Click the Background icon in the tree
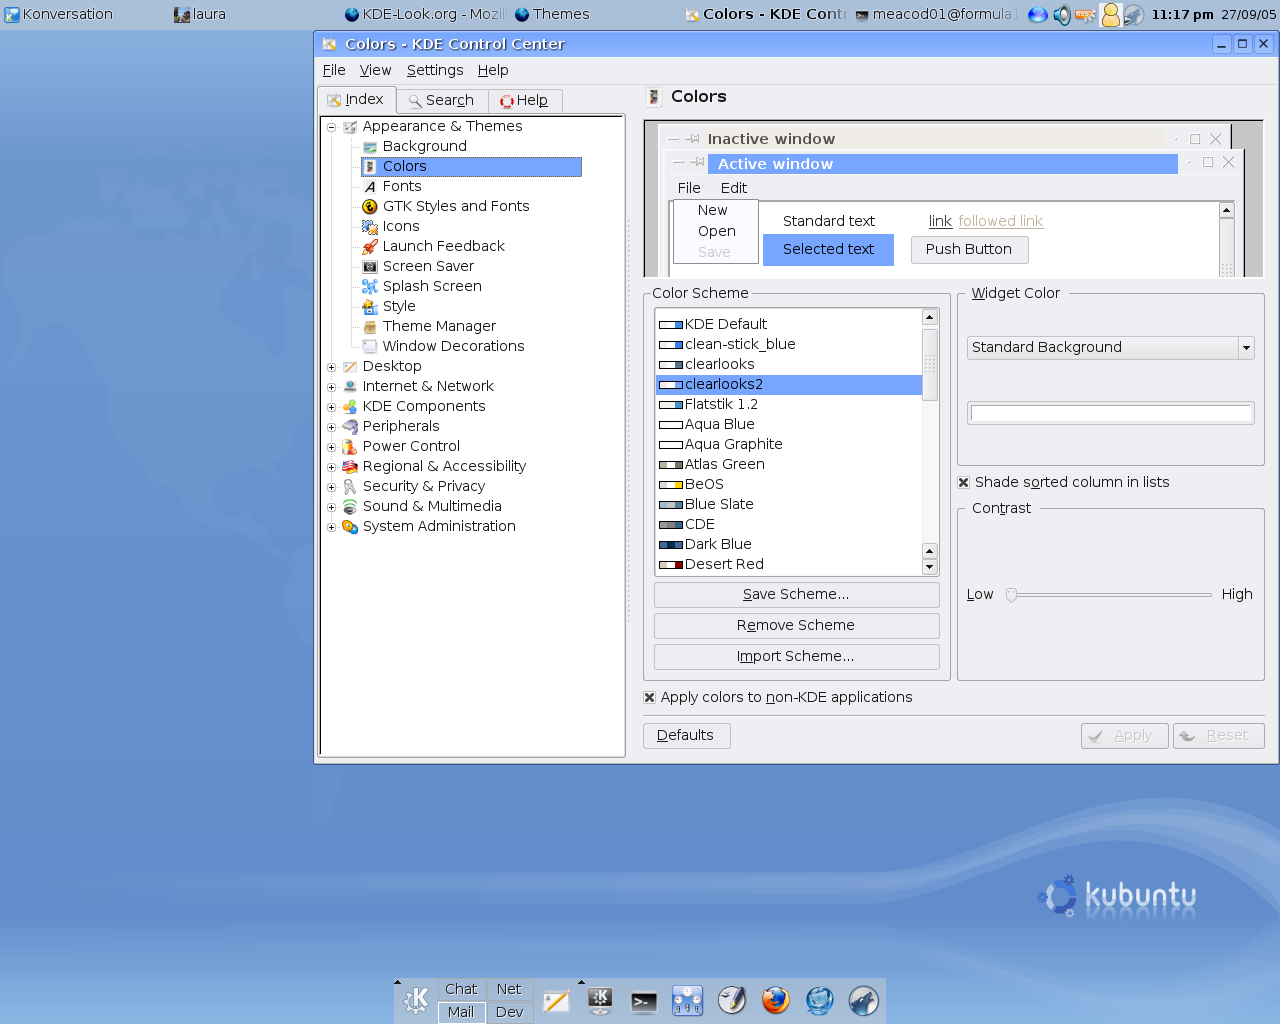The width and height of the screenshot is (1280, 1024). (x=370, y=146)
